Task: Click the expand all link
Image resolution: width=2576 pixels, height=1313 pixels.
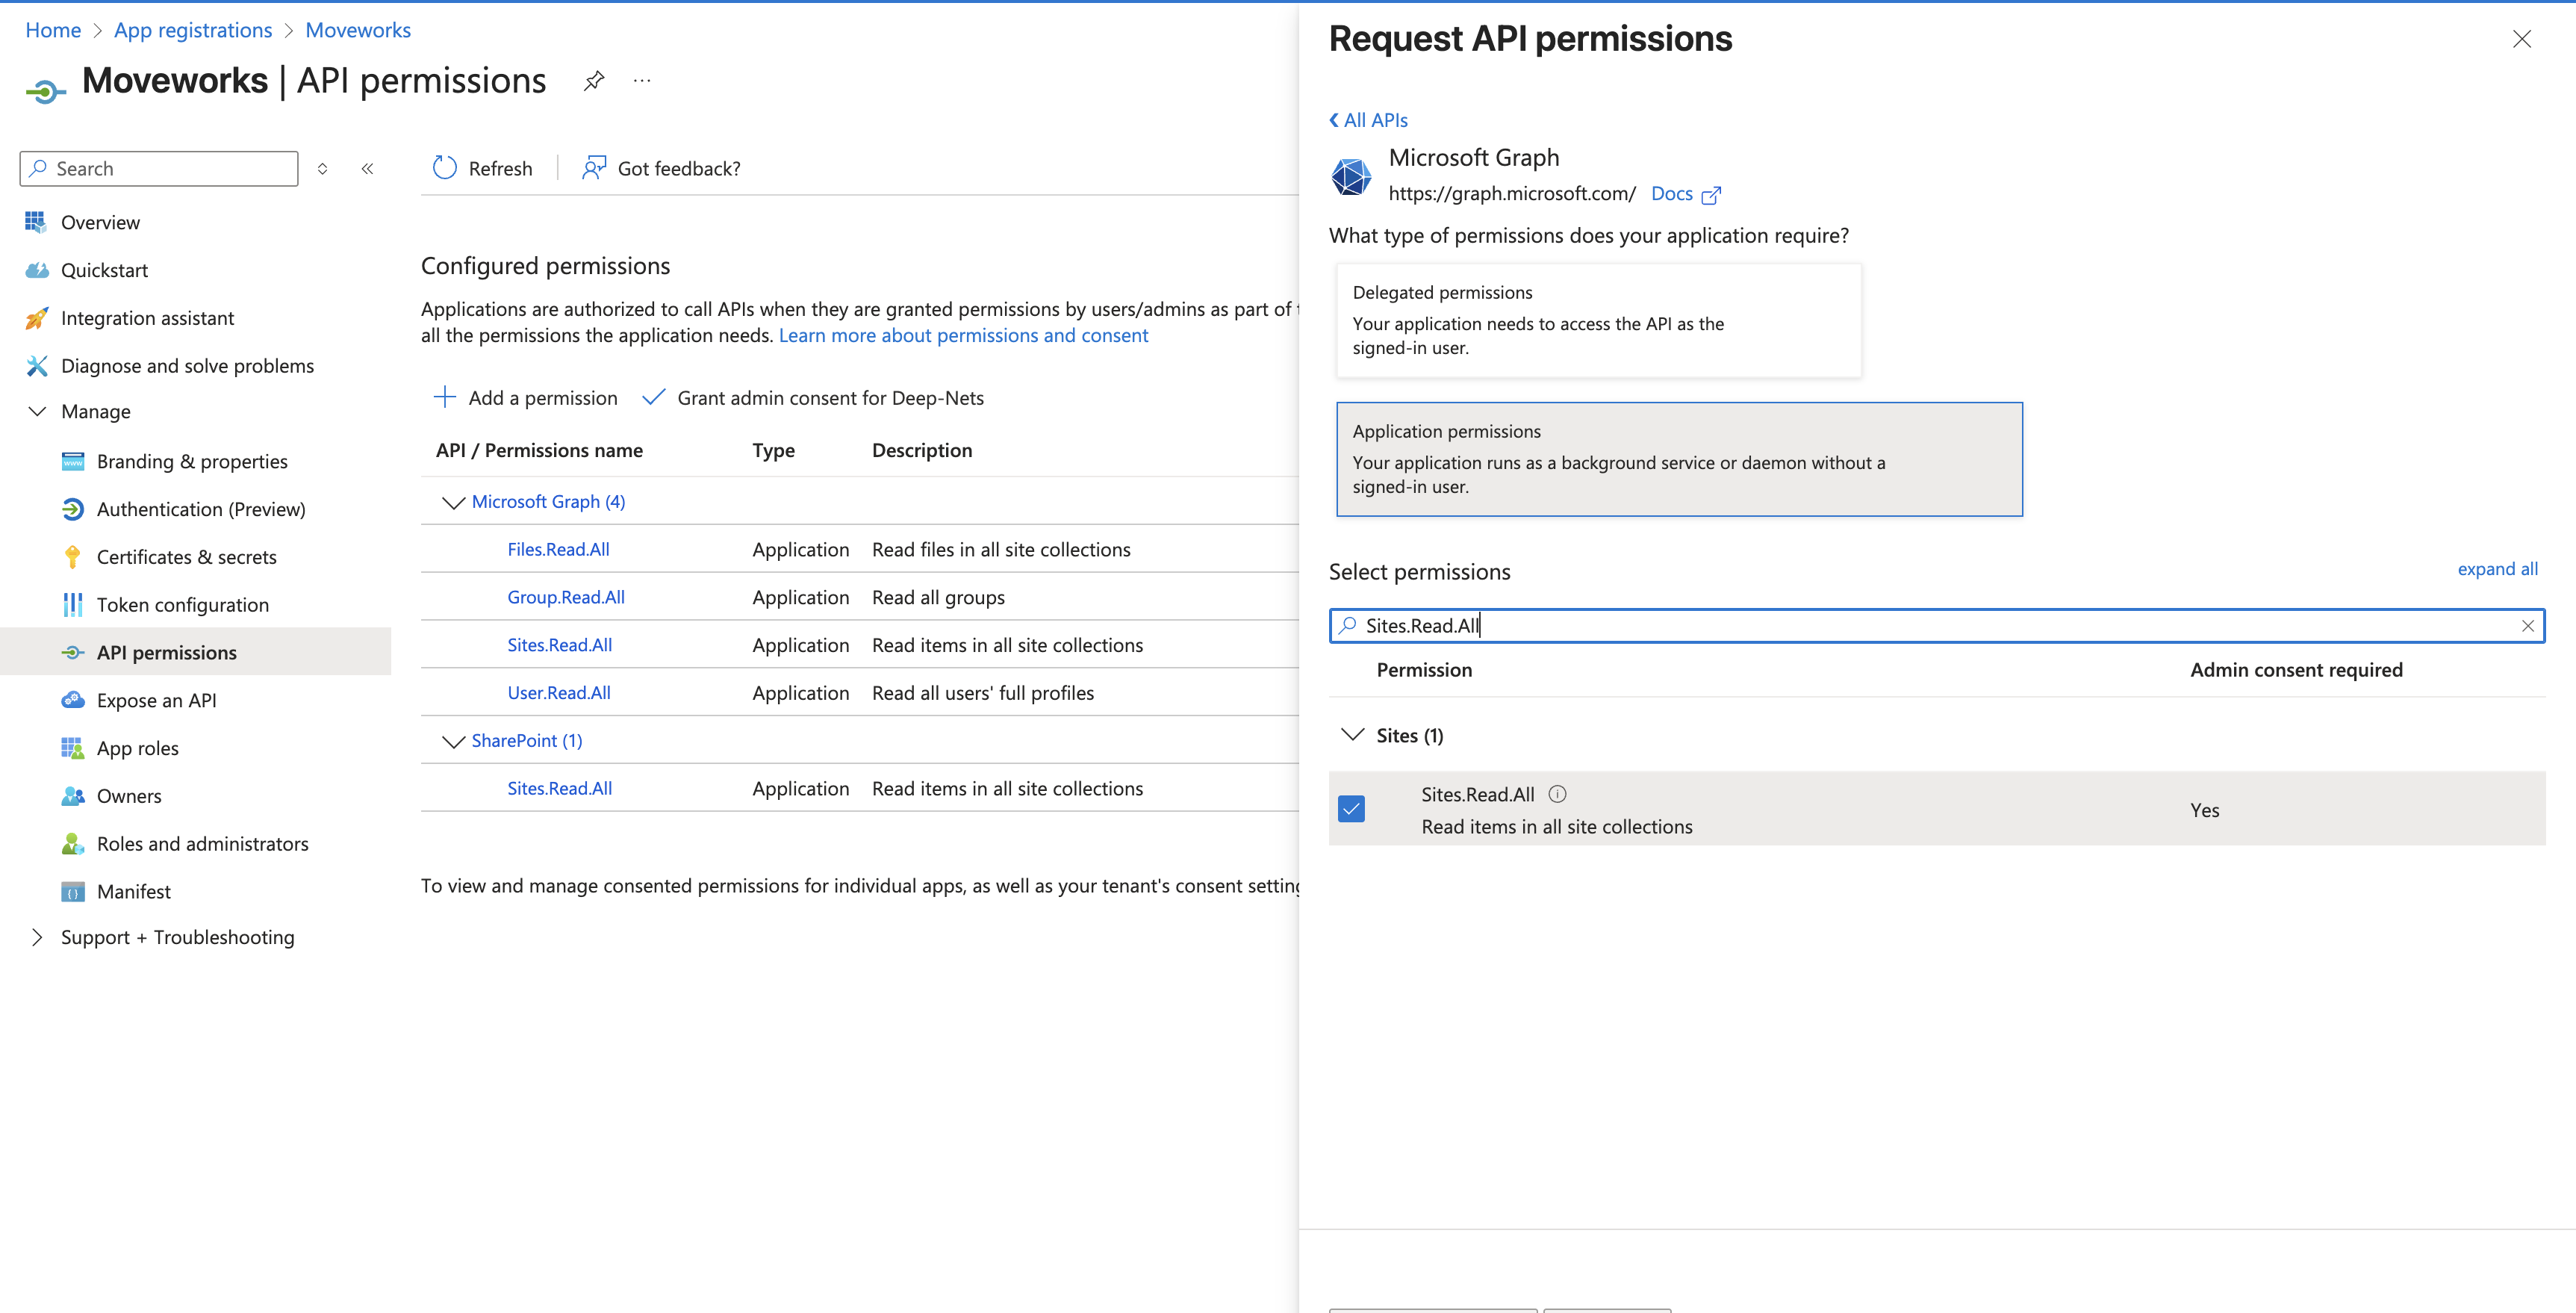Action: coord(2497,569)
